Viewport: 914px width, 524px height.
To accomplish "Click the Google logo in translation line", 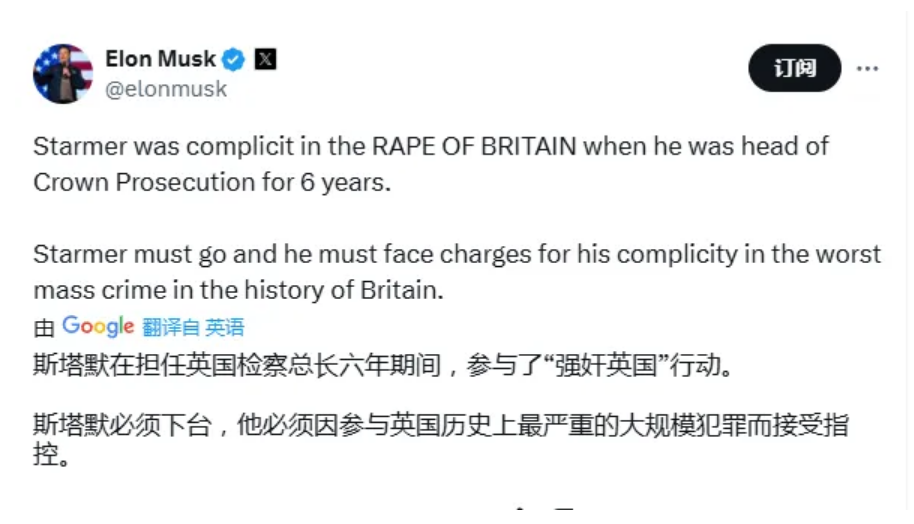I will (98, 327).
